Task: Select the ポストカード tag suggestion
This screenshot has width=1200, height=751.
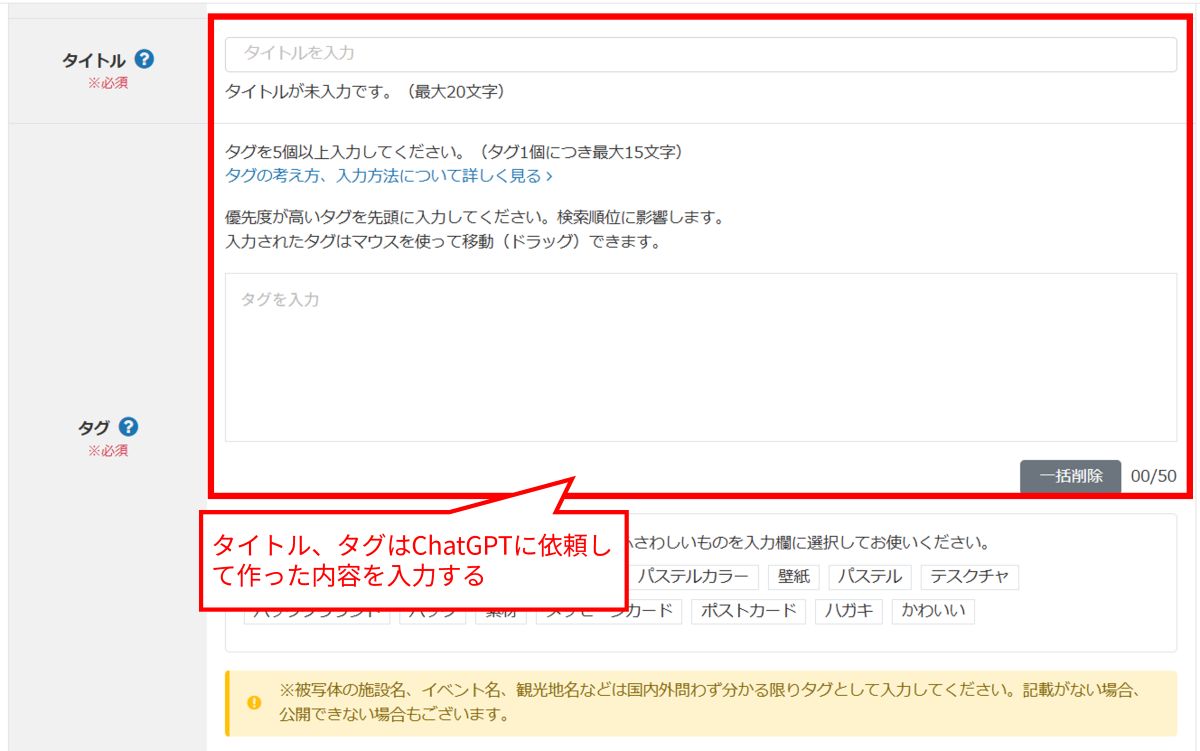Action: point(748,611)
